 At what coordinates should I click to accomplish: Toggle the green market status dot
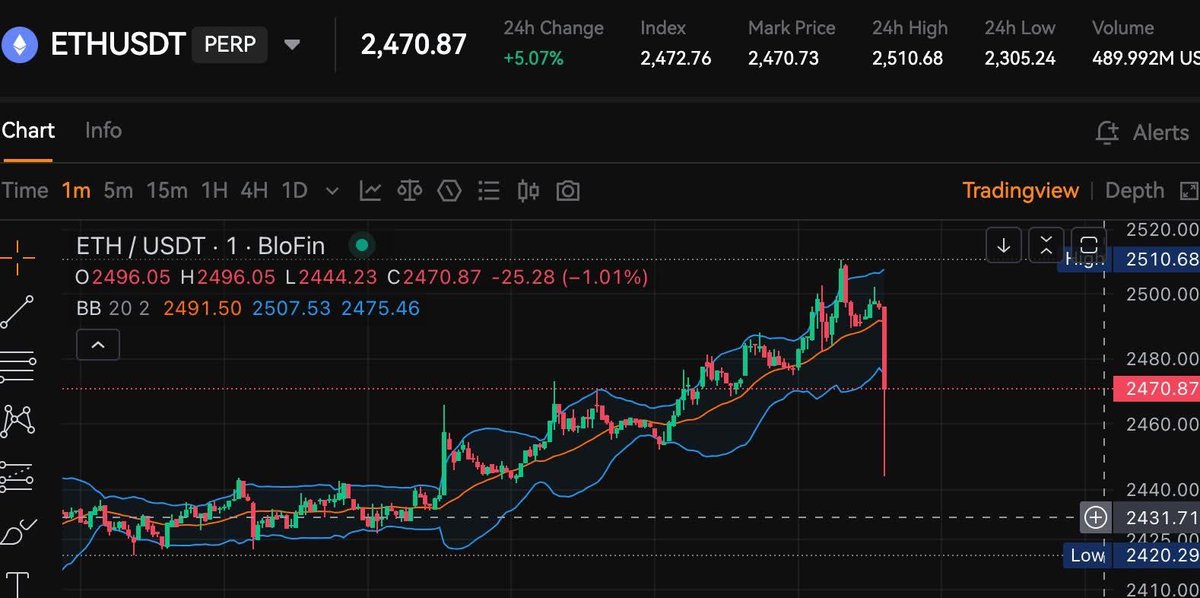[x=362, y=245]
